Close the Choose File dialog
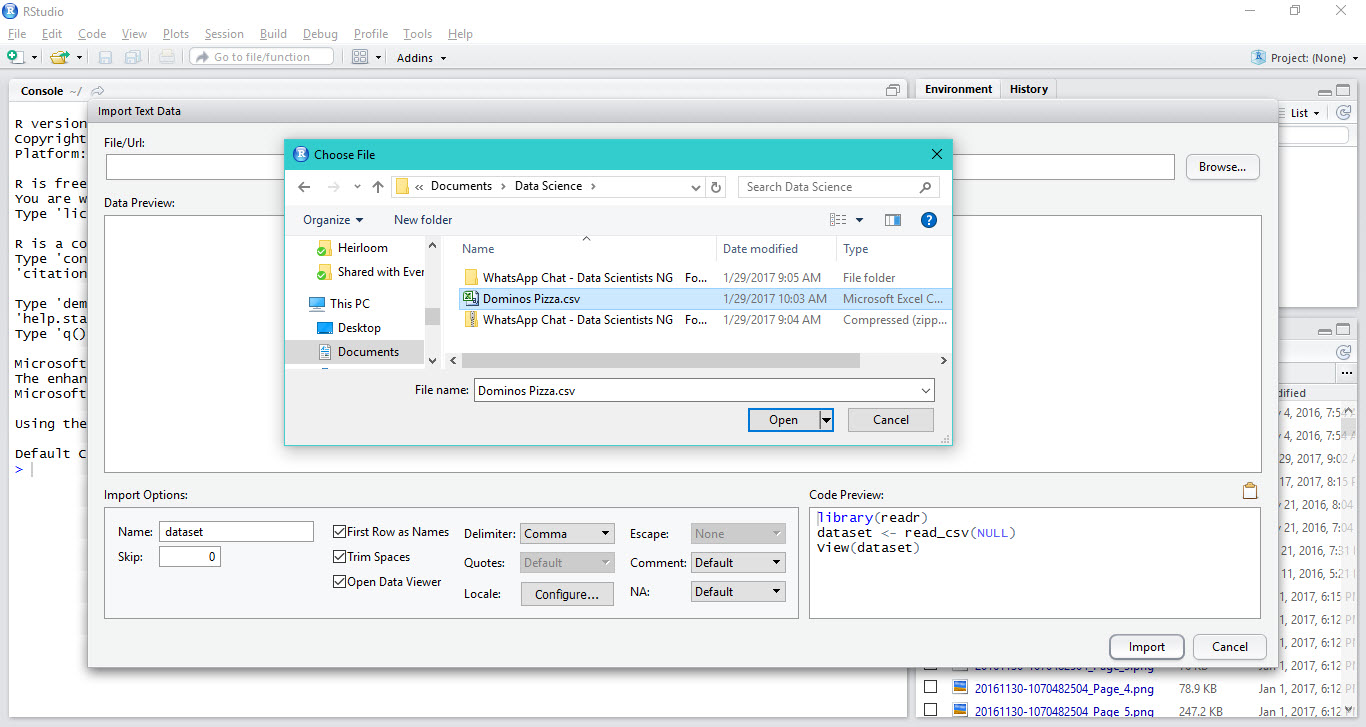Viewport: 1366px width, 727px height. (x=937, y=154)
